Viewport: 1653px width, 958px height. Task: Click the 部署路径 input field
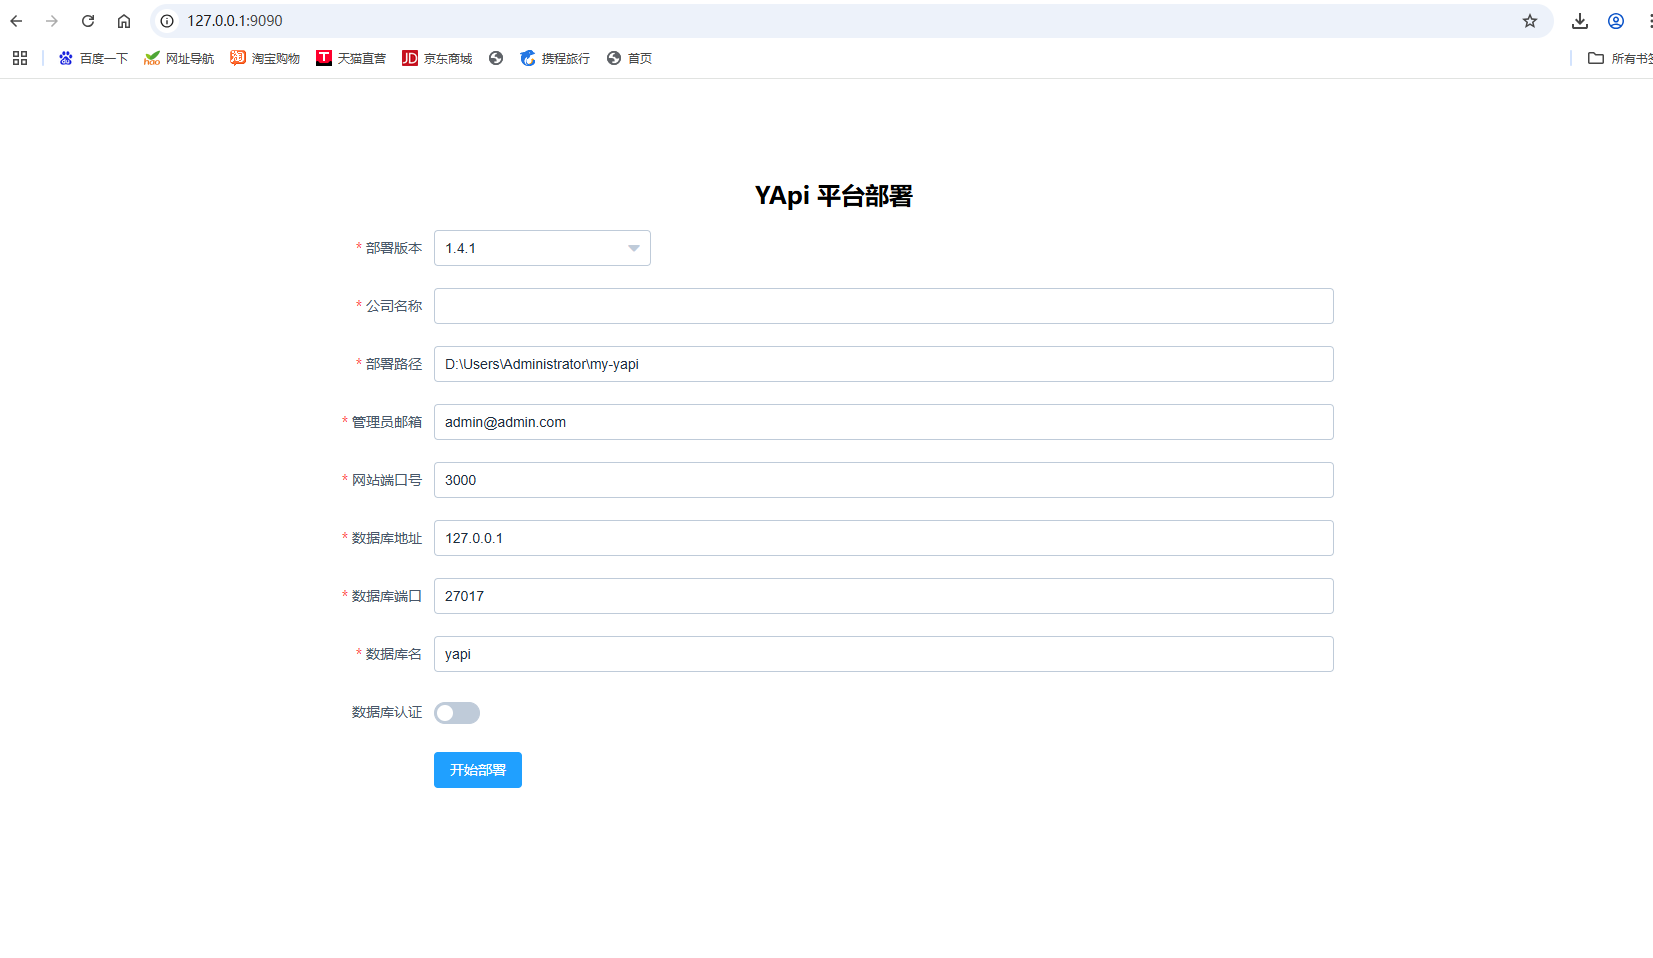pyautogui.click(x=884, y=364)
